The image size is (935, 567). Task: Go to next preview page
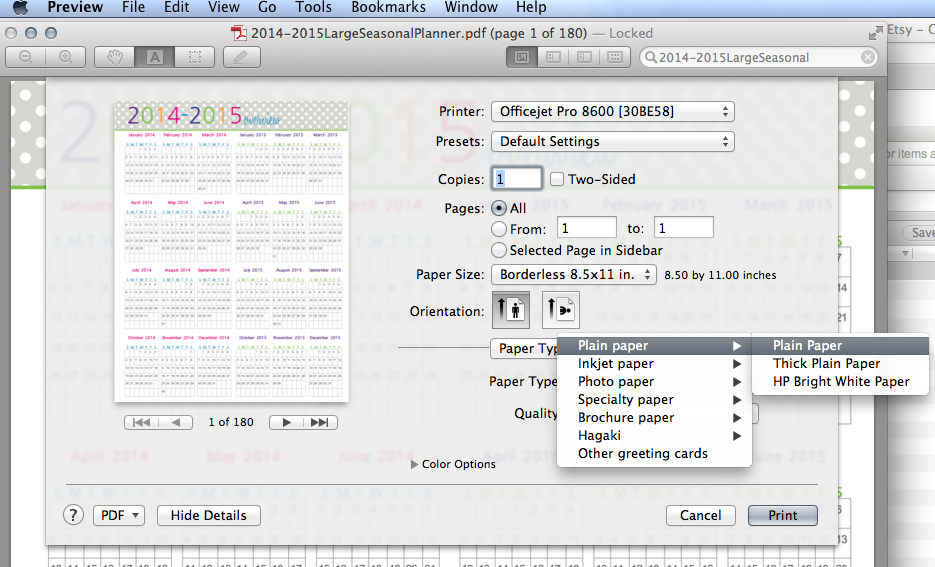tap(286, 422)
